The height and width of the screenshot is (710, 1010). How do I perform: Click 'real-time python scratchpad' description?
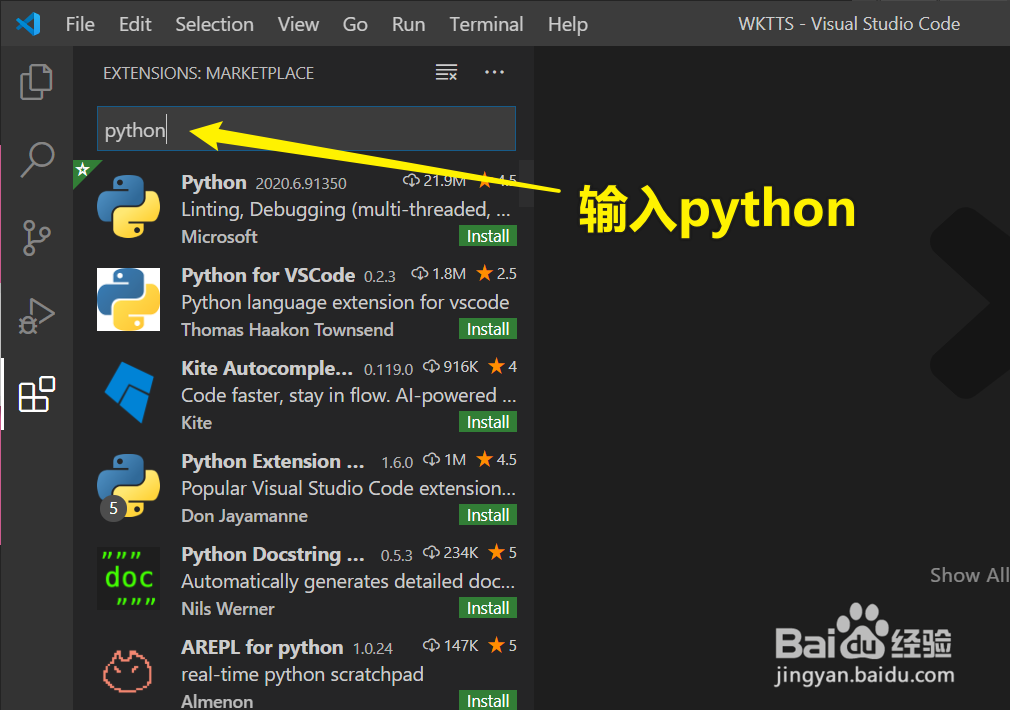coord(302,675)
